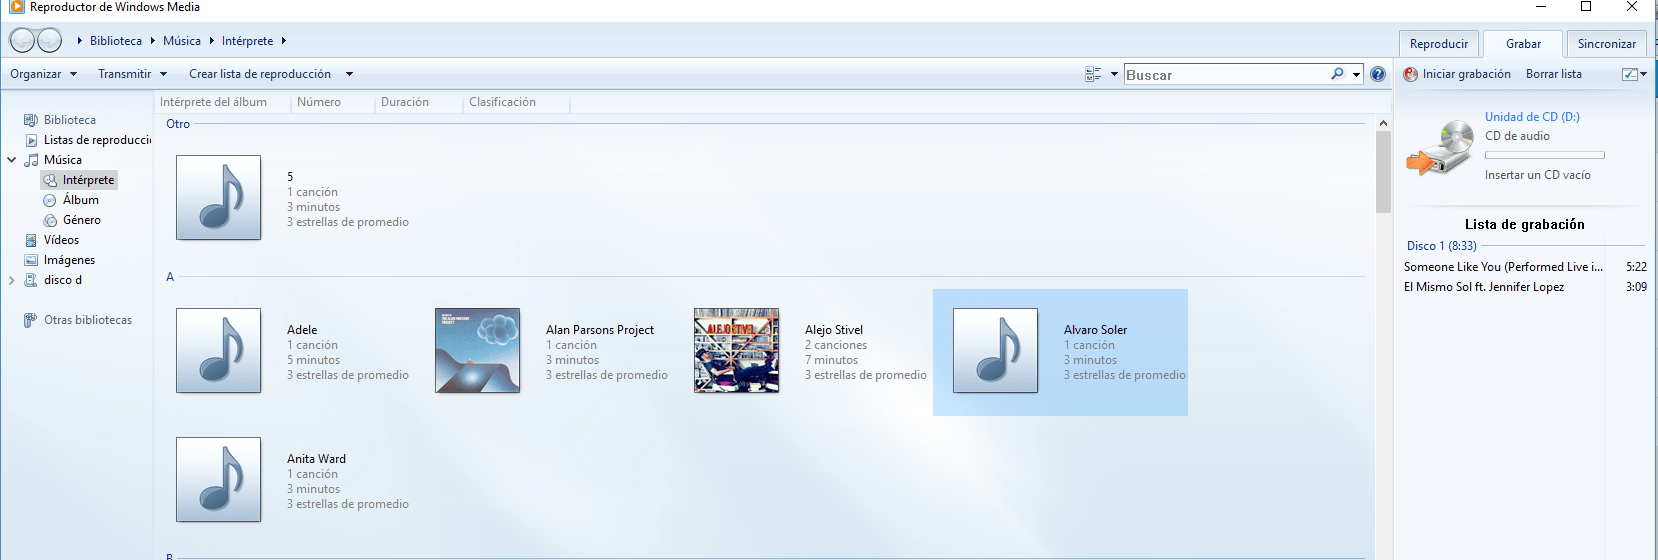Click the scrollbar up arrow
This screenshot has height=560, width=1658.
(1383, 123)
